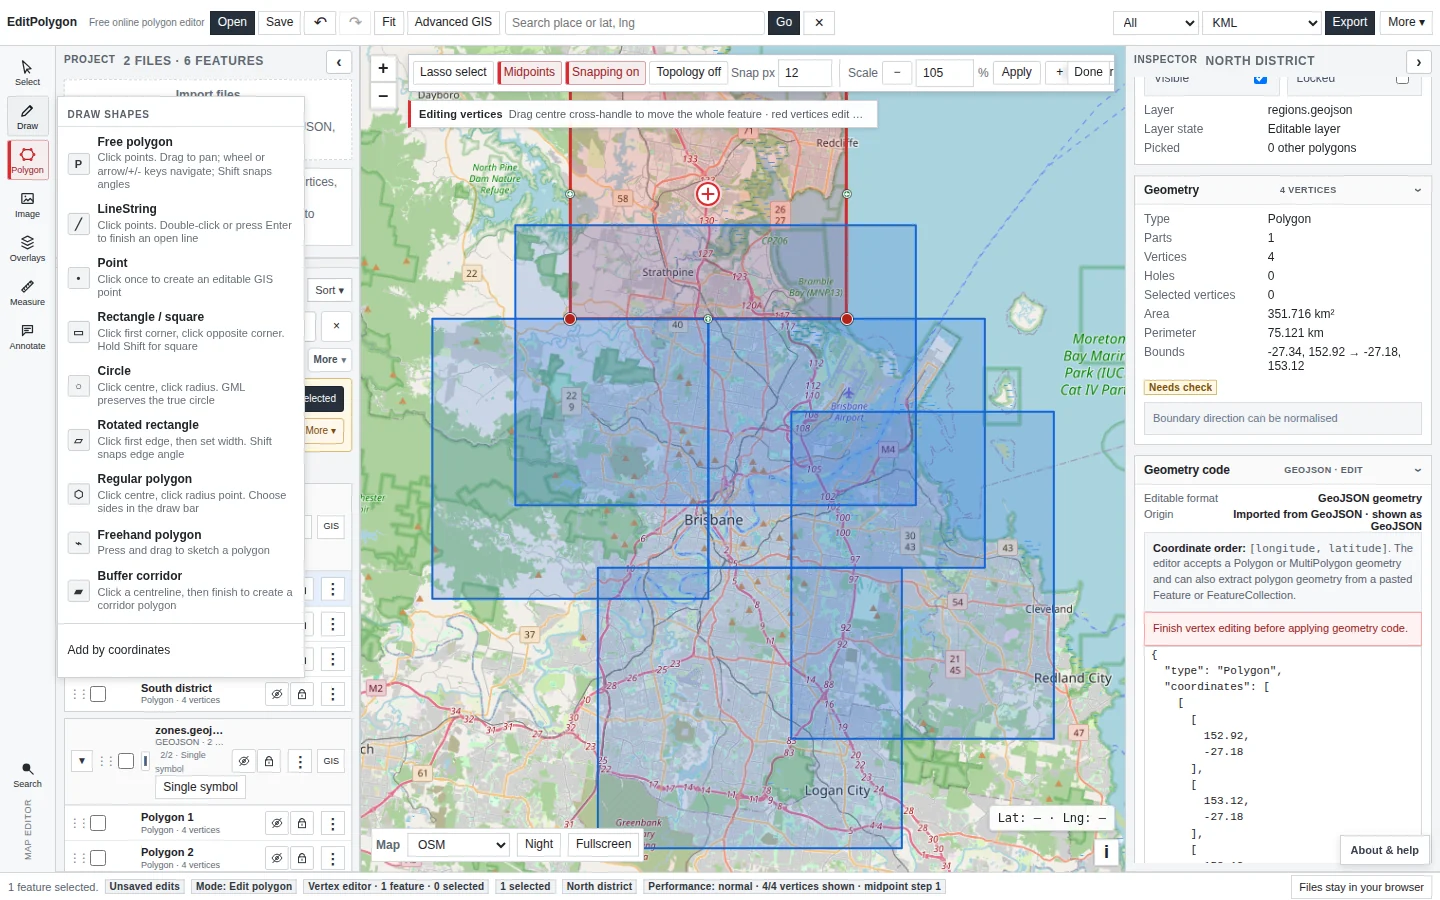The image size is (1440, 900).
Task: Pick Free polygon P icon
Action: [78, 164]
